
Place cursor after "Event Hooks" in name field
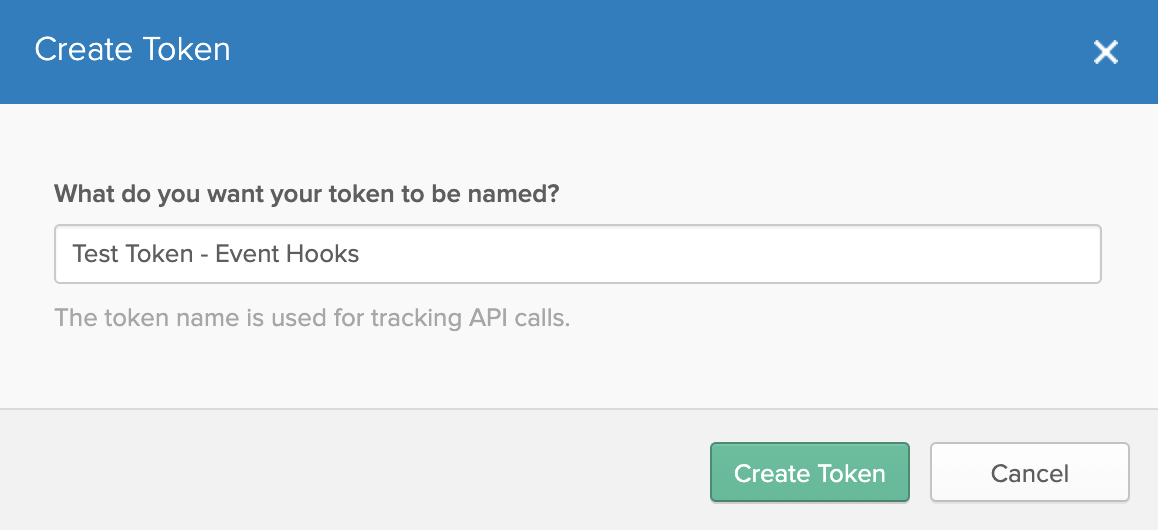(x=361, y=254)
